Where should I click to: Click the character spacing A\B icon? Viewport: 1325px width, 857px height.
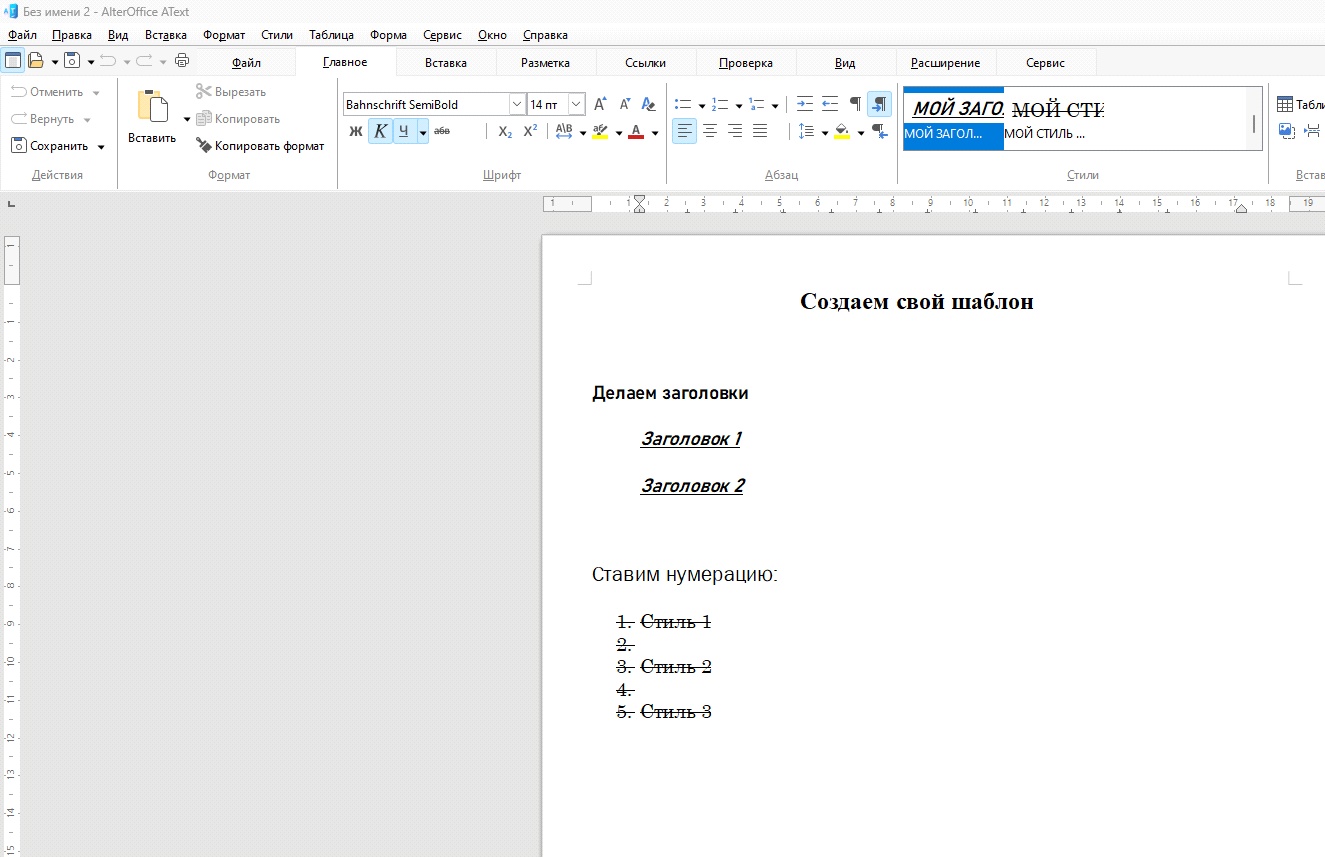coord(564,131)
